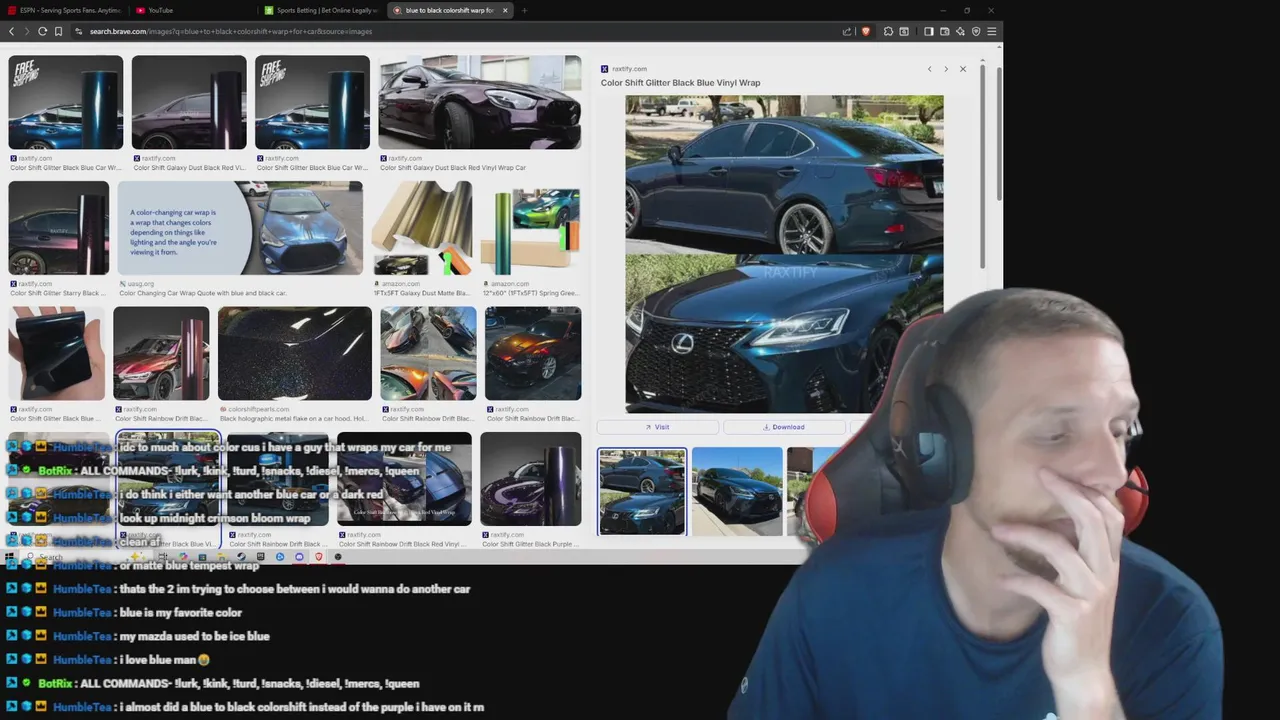The image size is (1280, 720).
Task: Click the bottom BotRix ALL COMMANDS chat message
Action: (x=249, y=684)
